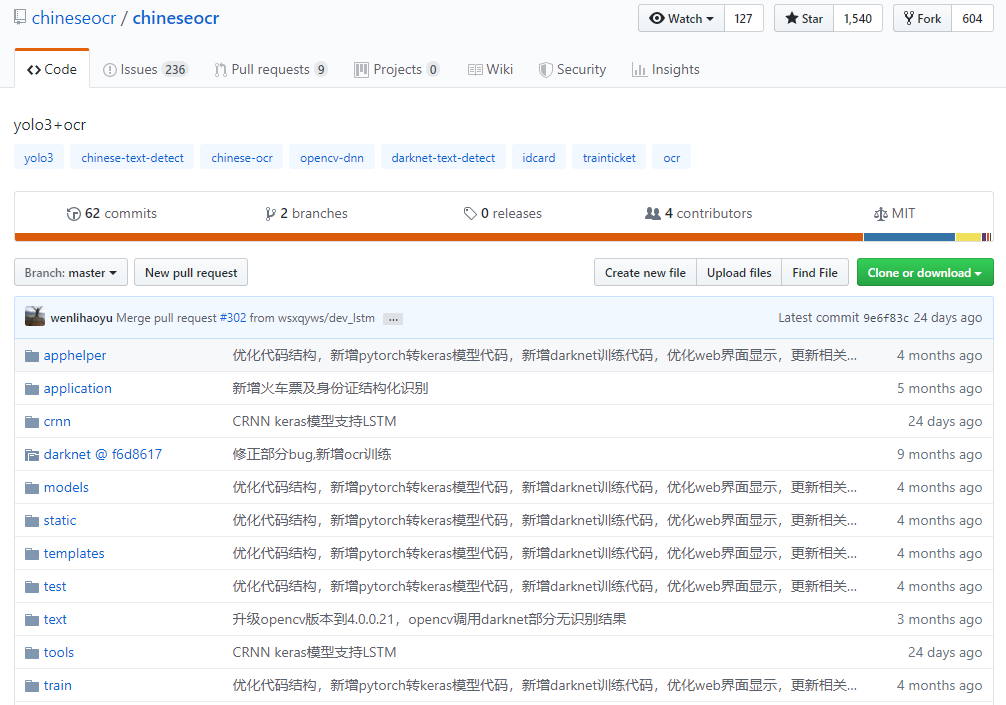Viewport: 1006px width, 705px height.
Task: Click the train folder icon
Action: (x=31, y=686)
